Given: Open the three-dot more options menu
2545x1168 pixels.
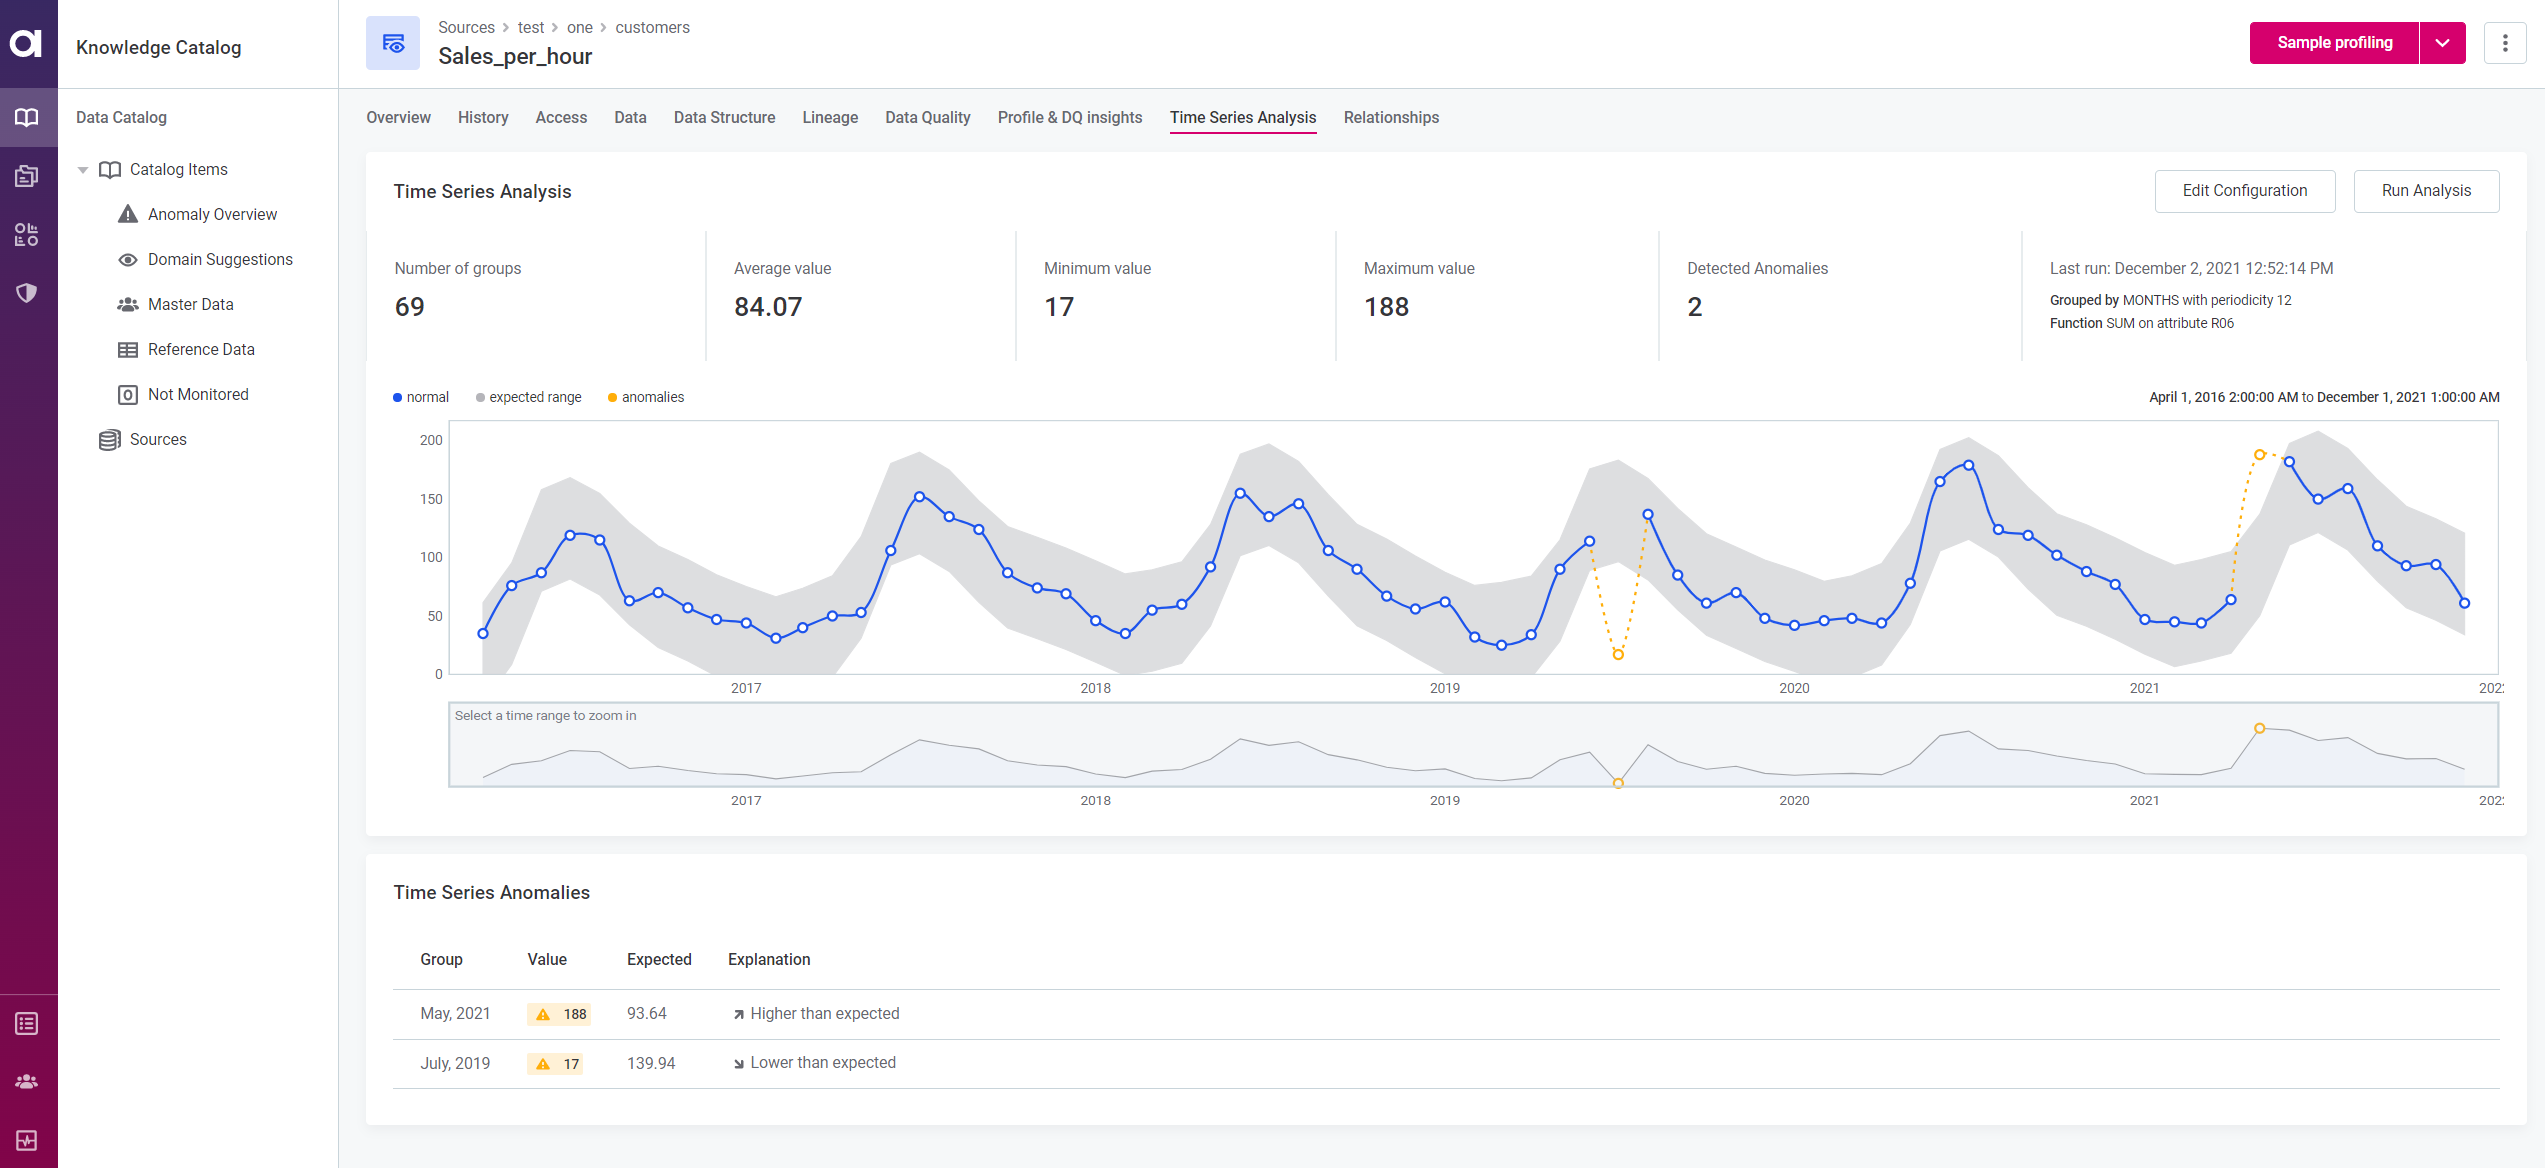Looking at the screenshot, I should point(2505,43).
